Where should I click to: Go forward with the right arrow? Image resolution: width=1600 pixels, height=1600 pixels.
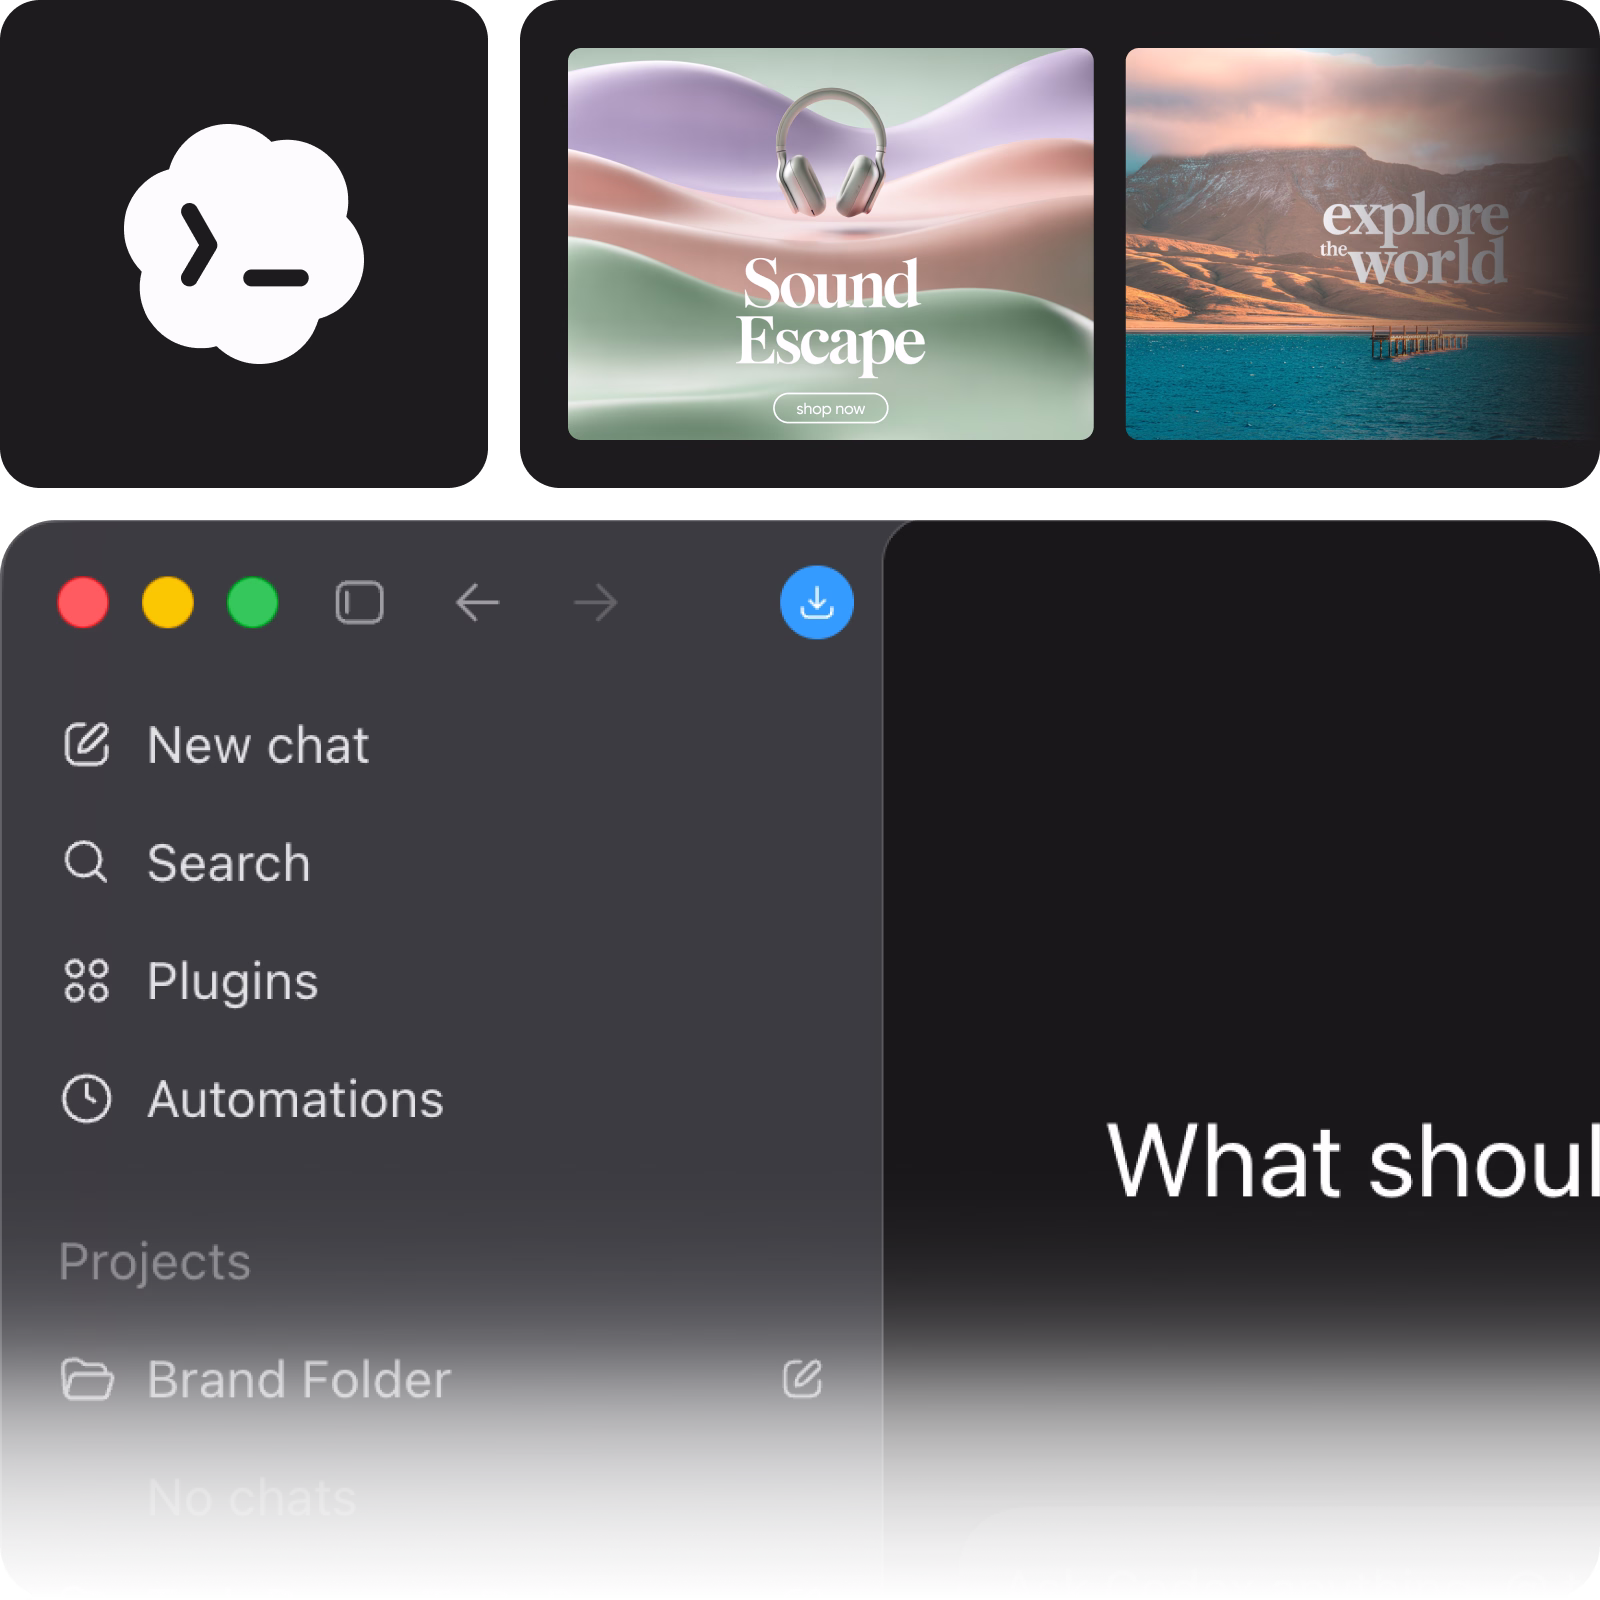(596, 603)
